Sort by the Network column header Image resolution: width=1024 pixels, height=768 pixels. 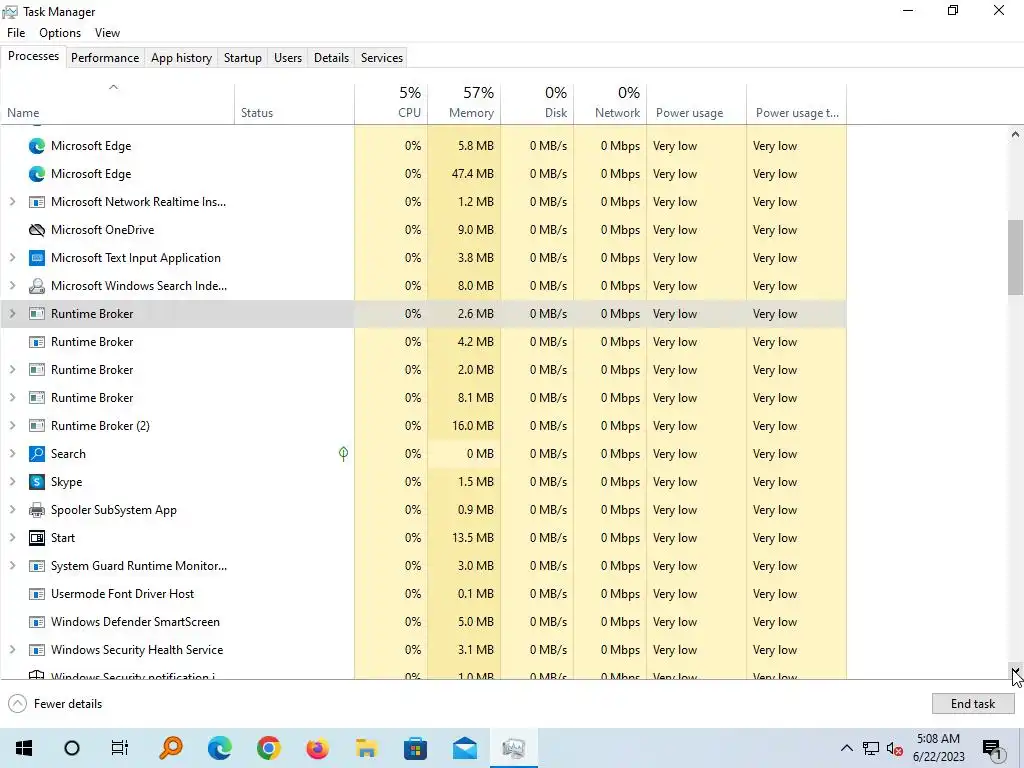(x=611, y=104)
